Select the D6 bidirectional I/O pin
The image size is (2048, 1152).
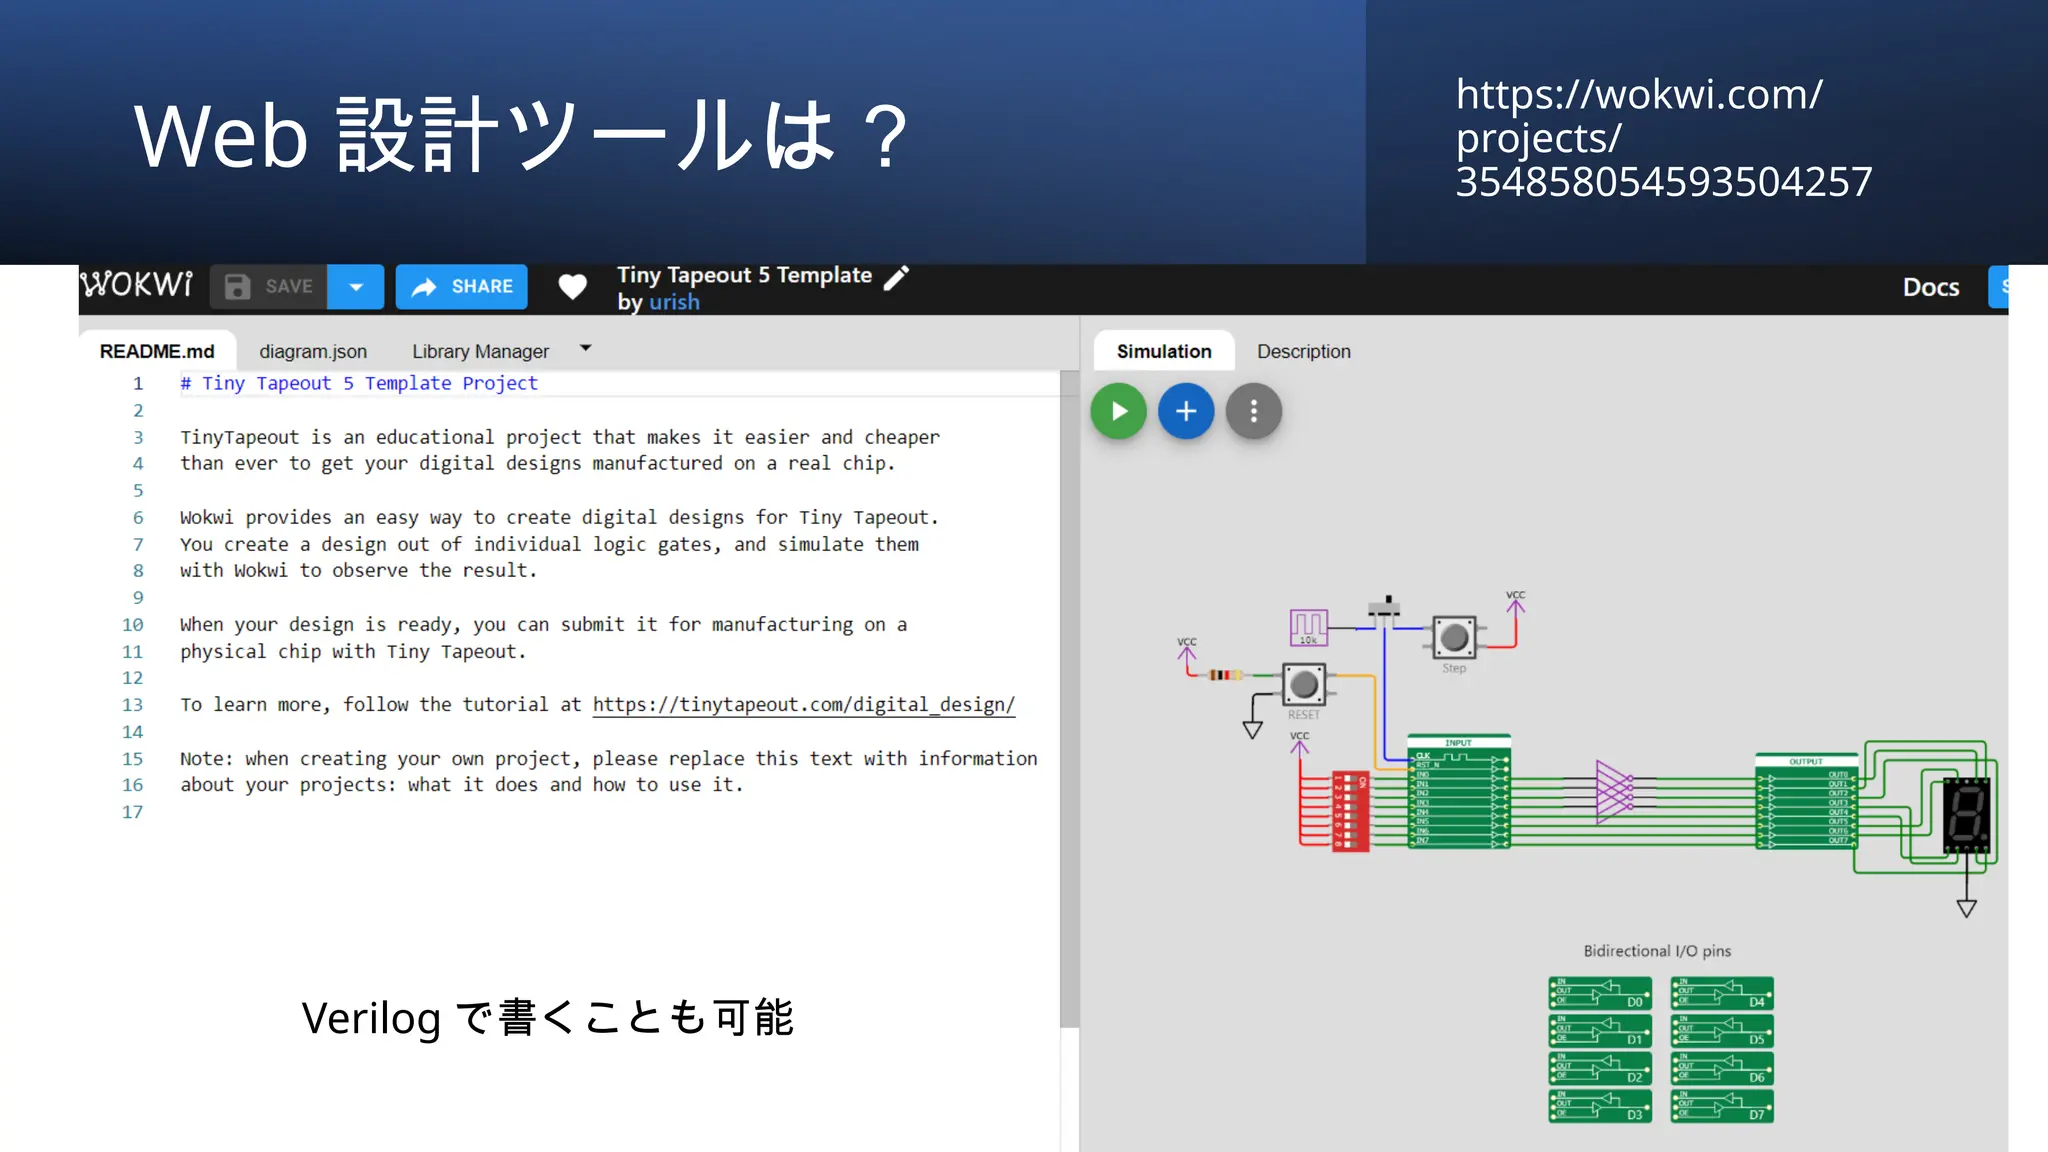click(x=1722, y=1069)
